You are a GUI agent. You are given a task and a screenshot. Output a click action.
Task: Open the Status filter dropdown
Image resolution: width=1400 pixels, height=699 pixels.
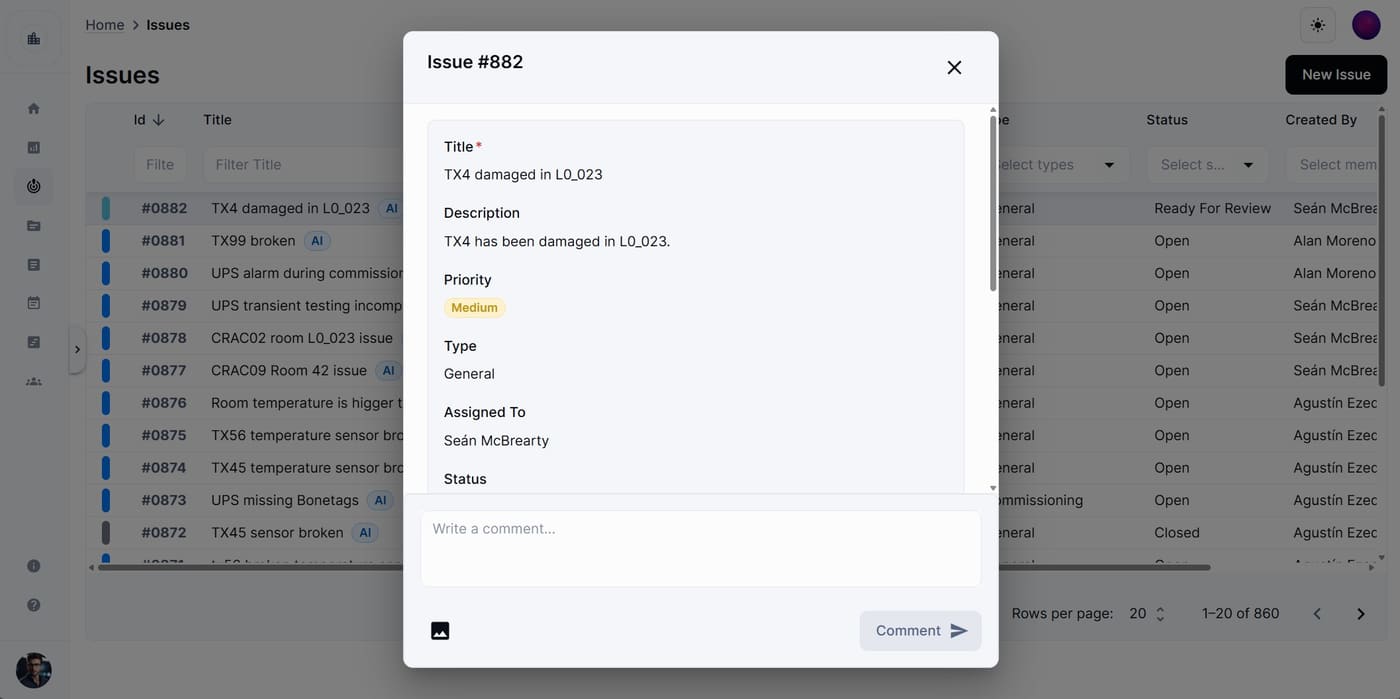tap(1207, 165)
